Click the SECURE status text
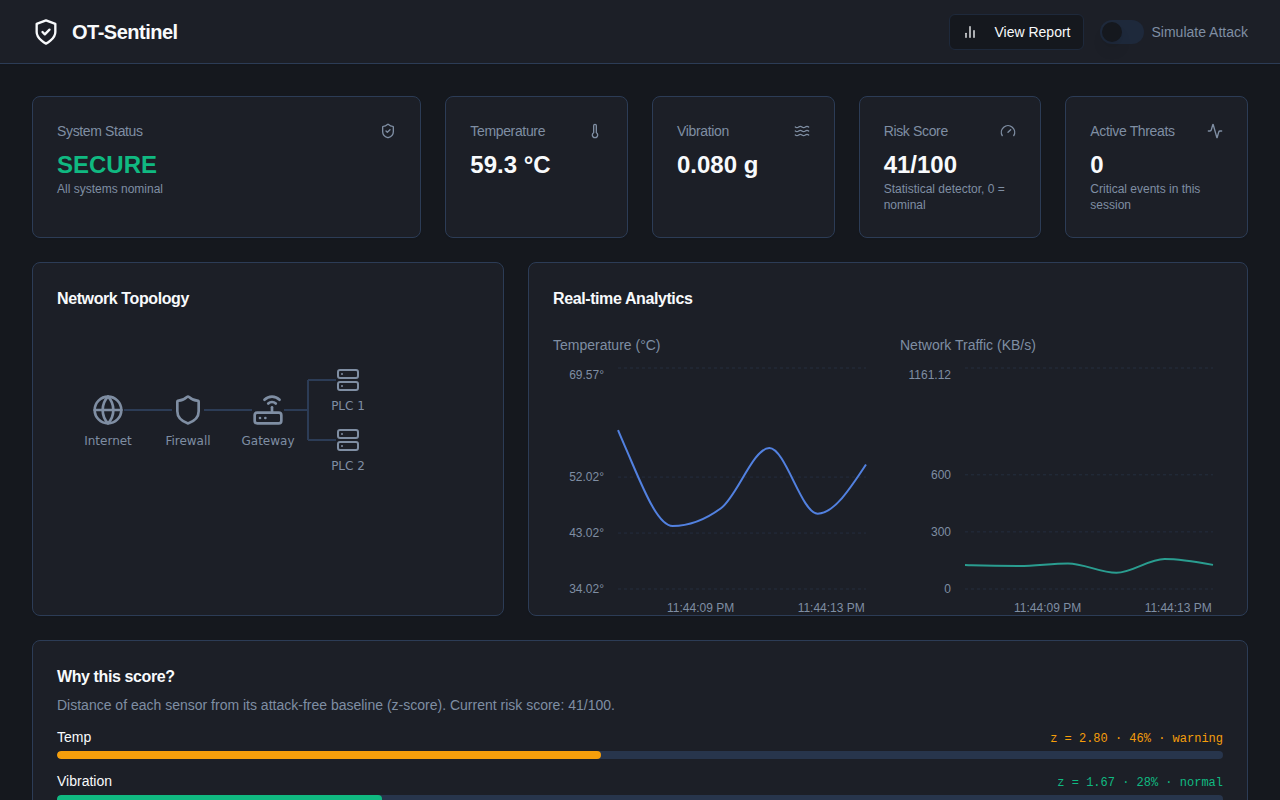Screen dimensions: 1280x800 pos(107,165)
